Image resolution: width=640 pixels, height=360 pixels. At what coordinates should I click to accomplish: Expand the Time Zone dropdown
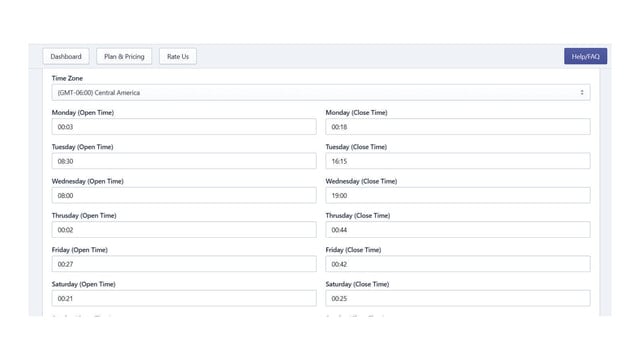pos(321,93)
